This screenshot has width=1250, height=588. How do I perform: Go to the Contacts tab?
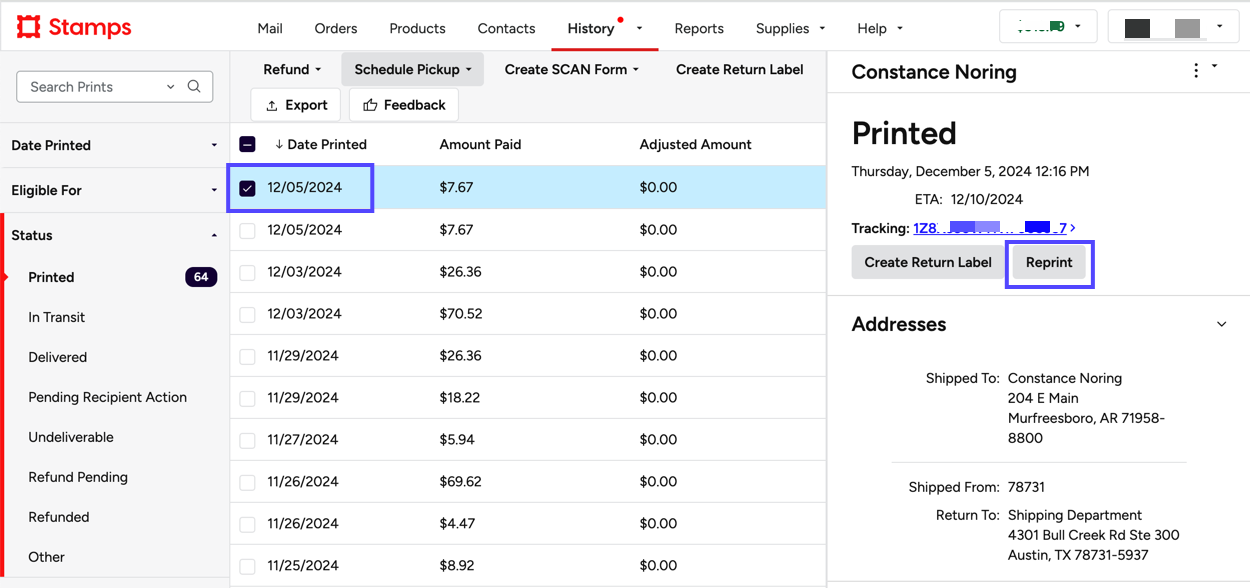click(506, 28)
